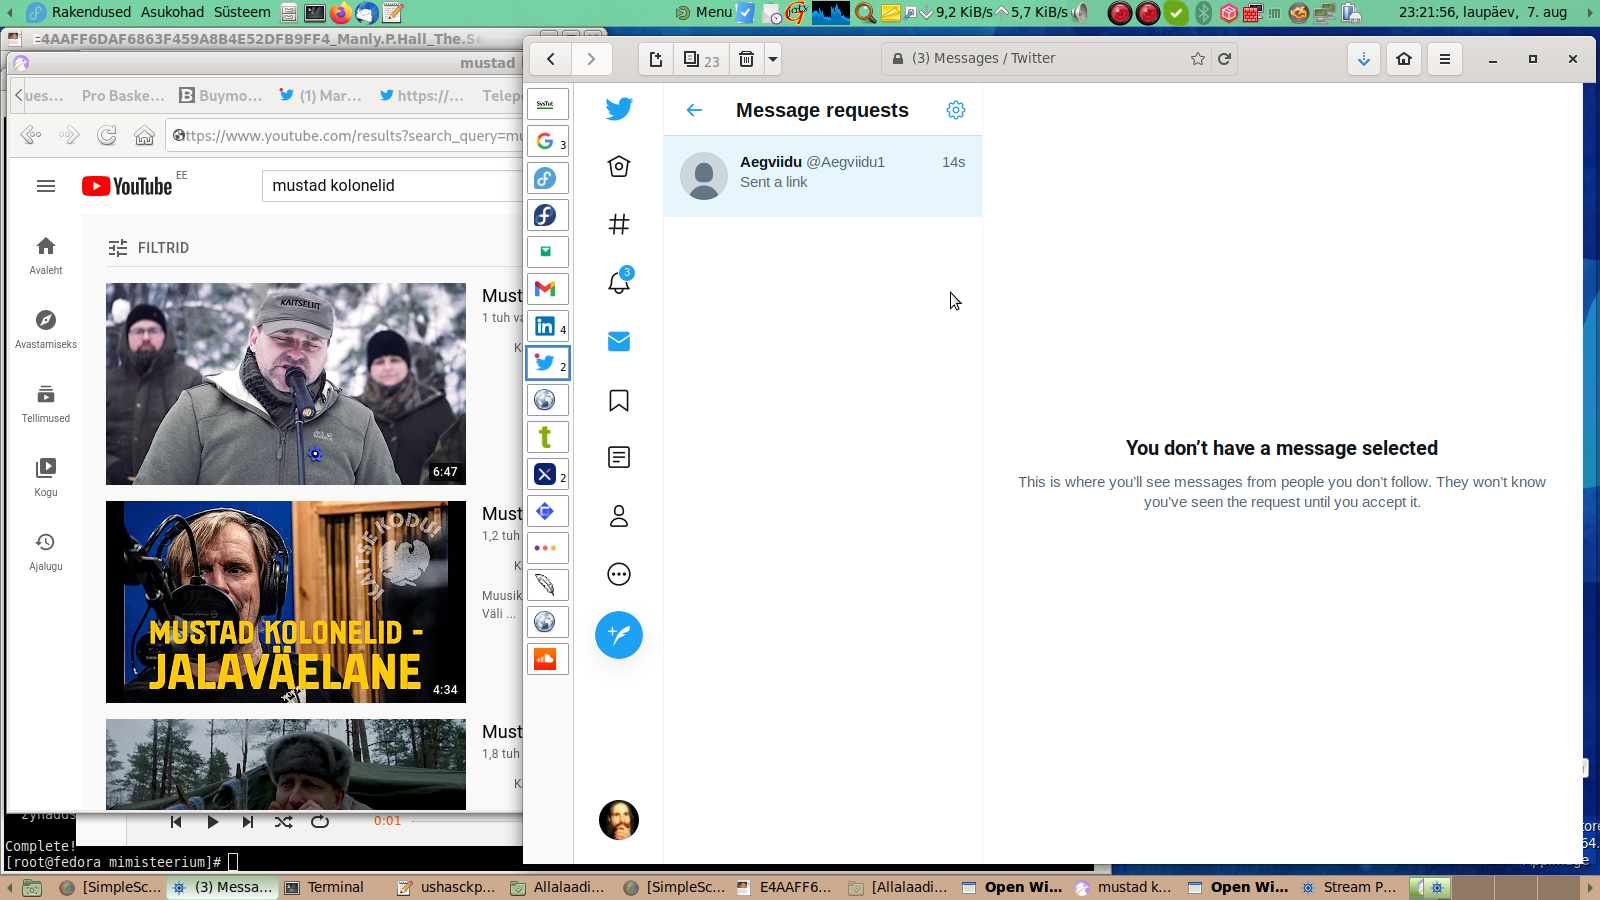This screenshot has width=1600, height=900.
Task: Click the media player seek slider
Action: tap(465, 822)
